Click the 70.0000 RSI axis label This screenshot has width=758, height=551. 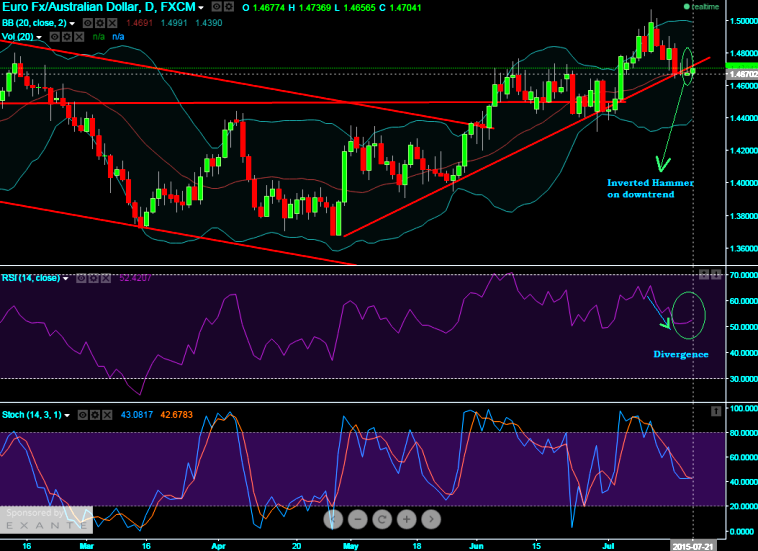pyautogui.click(x=743, y=275)
